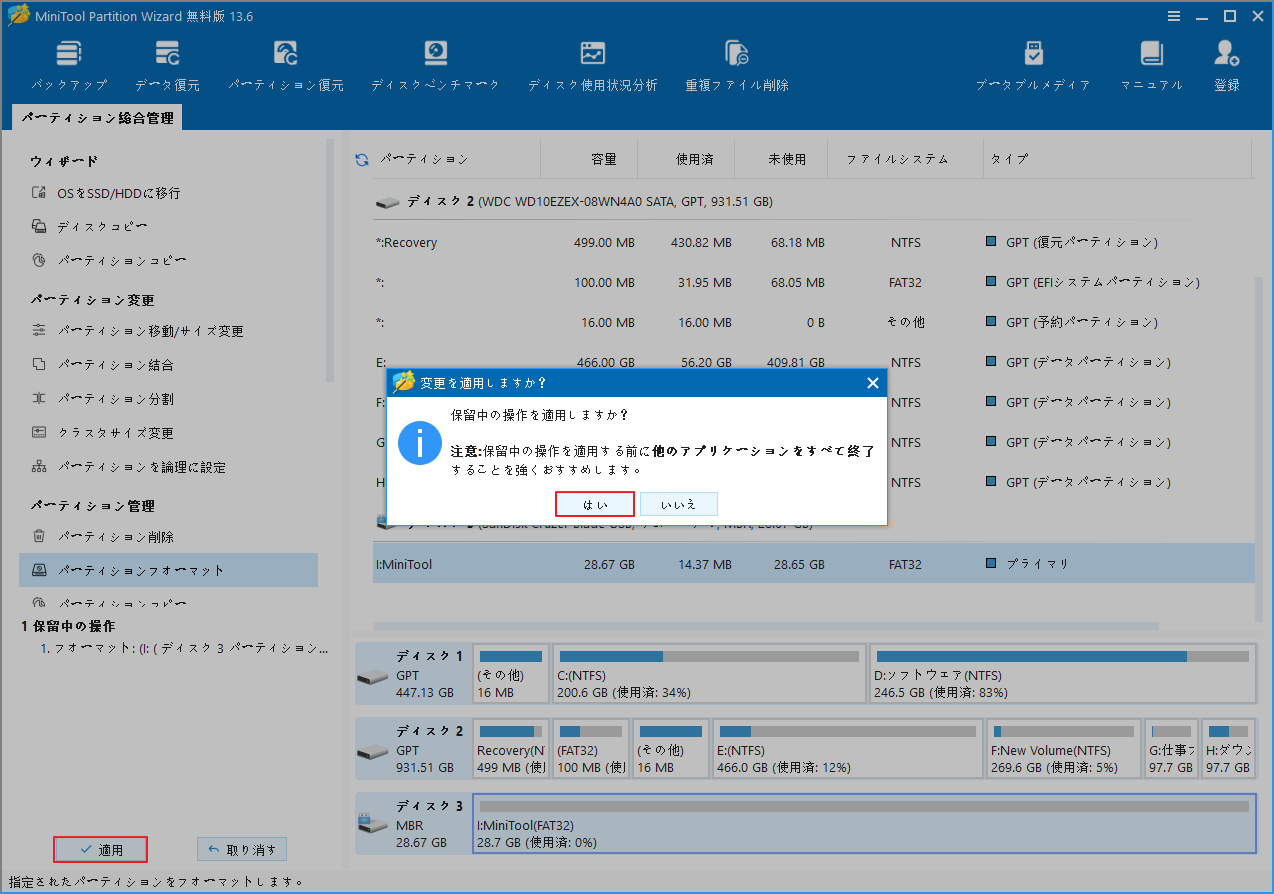The width and height of the screenshot is (1274, 894).
Task: Open the hamburger menu
Action: (1173, 16)
